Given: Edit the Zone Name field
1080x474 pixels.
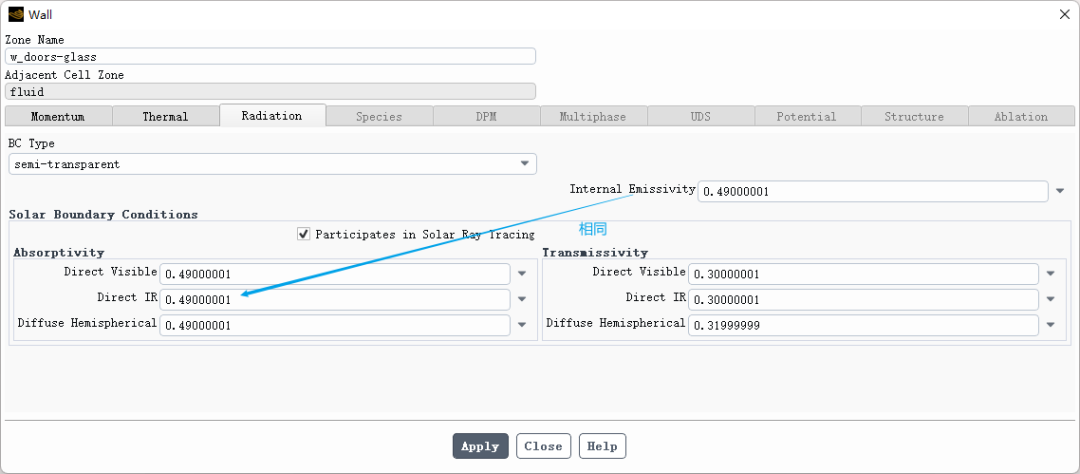Looking at the screenshot, I should [x=270, y=56].
